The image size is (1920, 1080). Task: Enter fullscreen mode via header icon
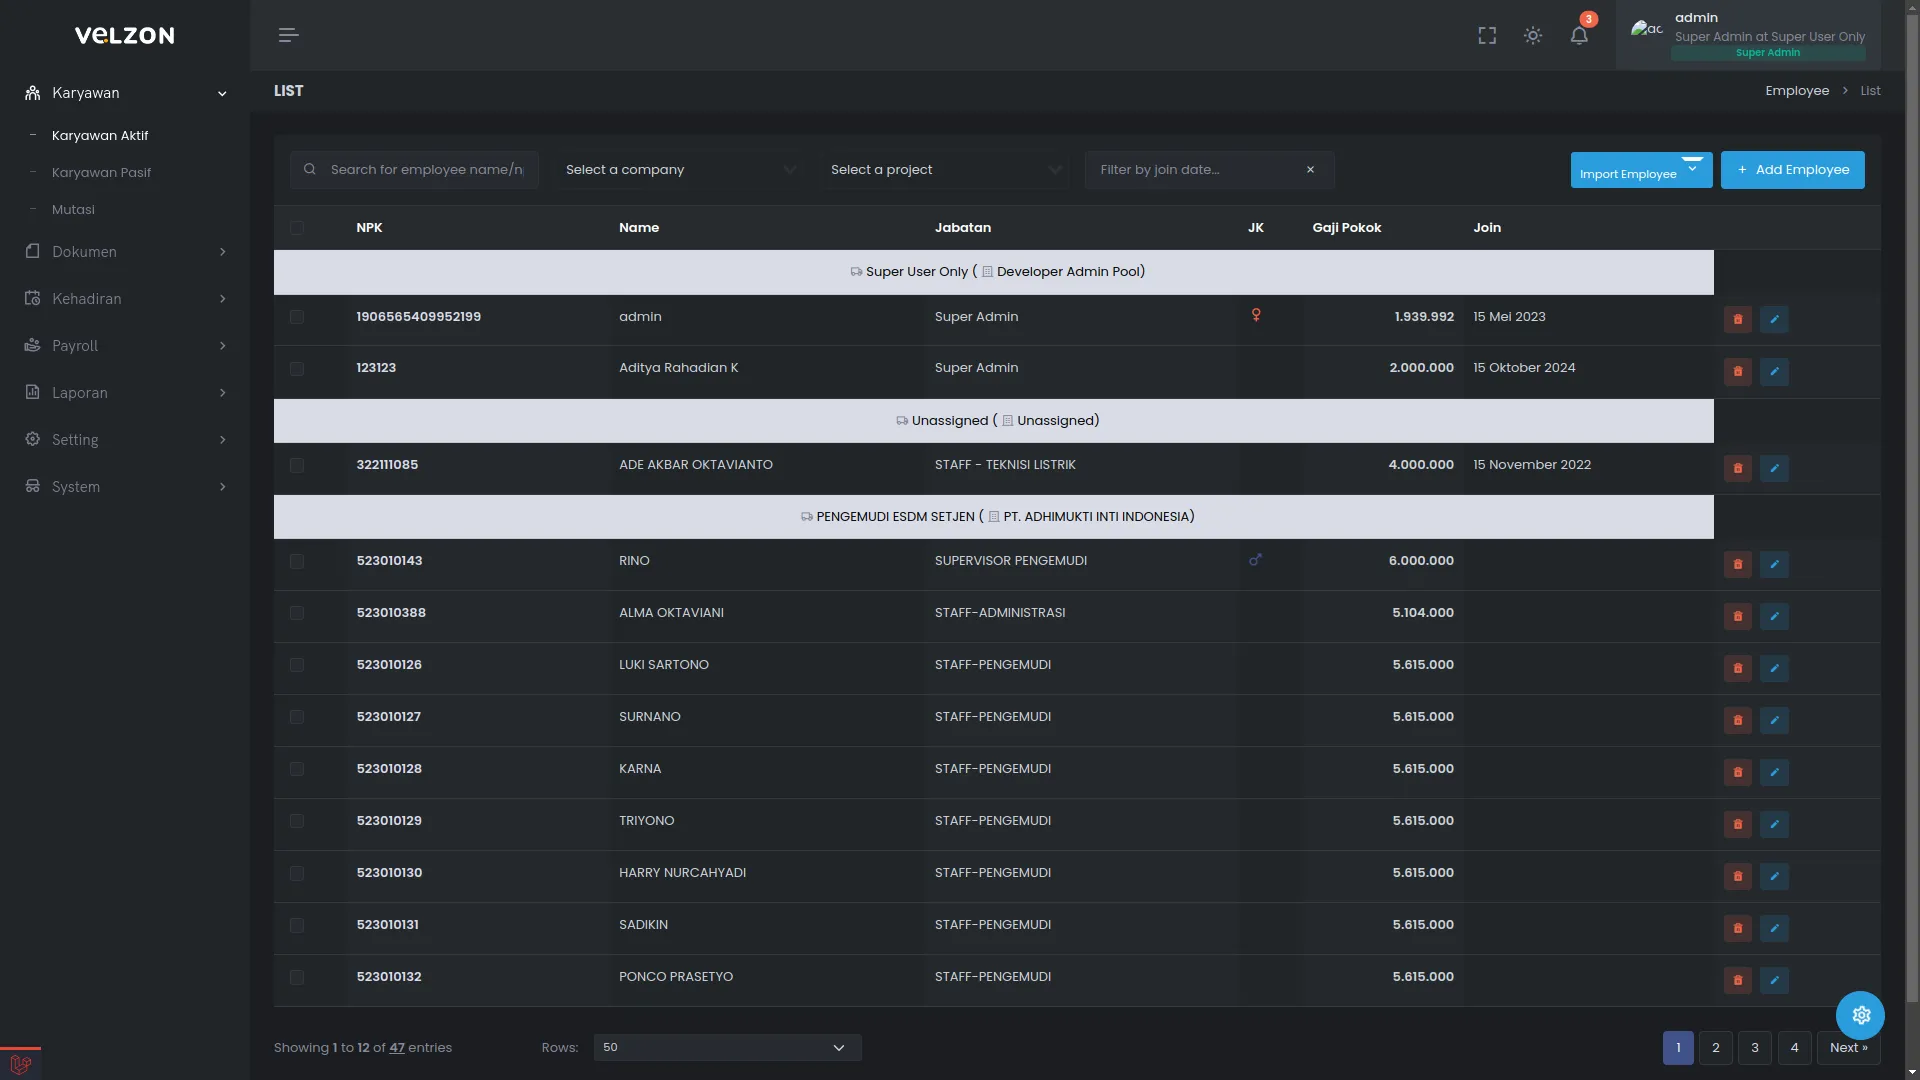click(1487, 36)
